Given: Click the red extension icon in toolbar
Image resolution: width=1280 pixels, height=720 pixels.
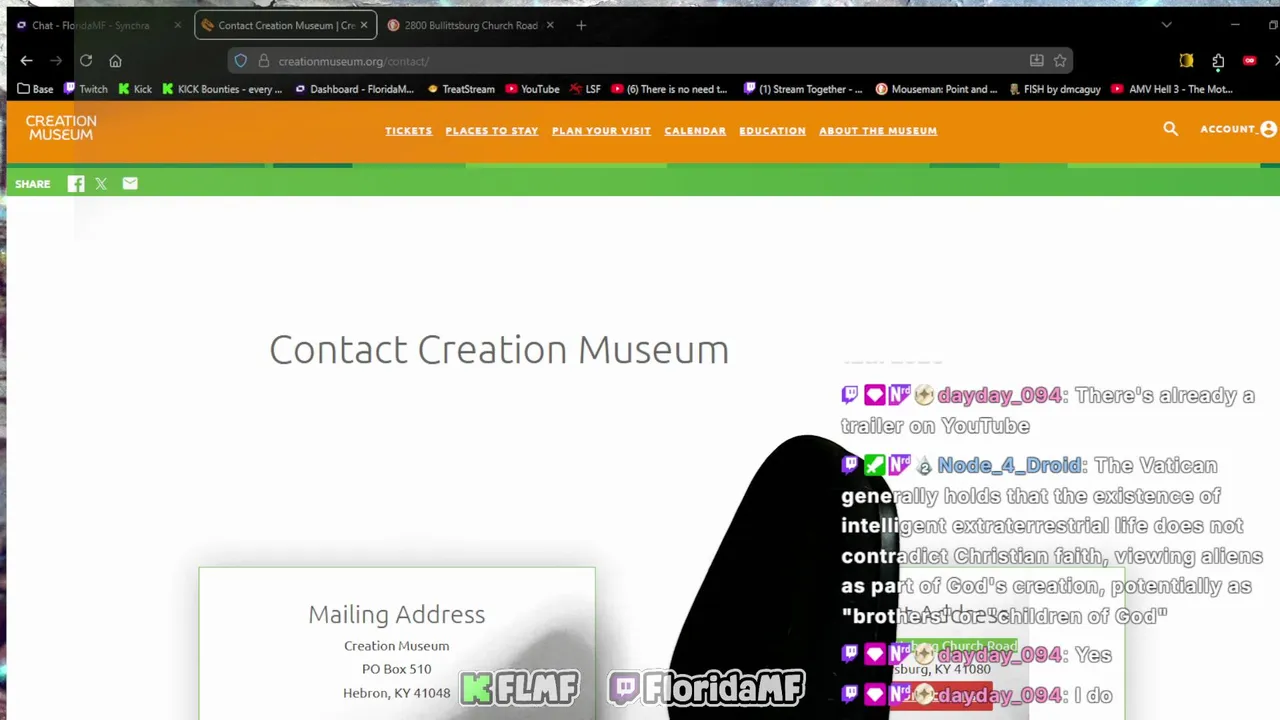Looking at the screenshot, I should (x=1249, y=61).
